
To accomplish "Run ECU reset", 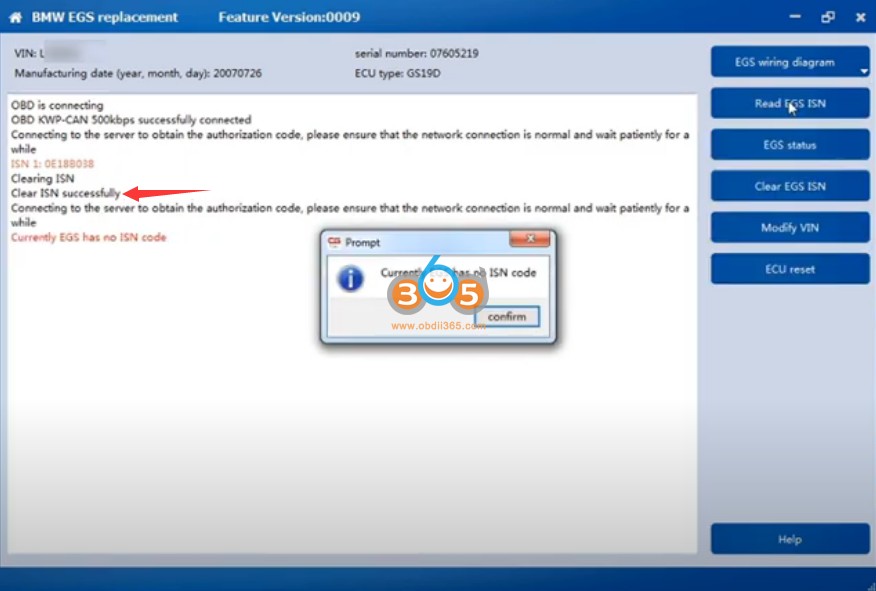I will [790, 269].
